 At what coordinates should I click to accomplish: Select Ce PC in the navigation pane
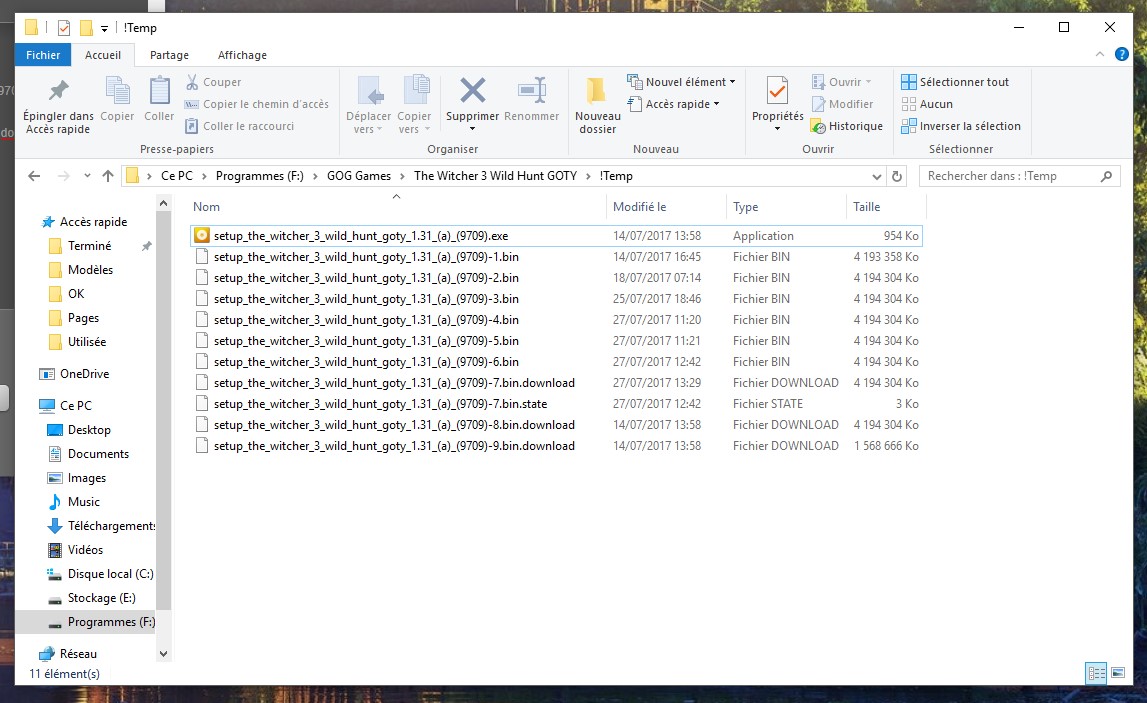[x=66, y=405]
